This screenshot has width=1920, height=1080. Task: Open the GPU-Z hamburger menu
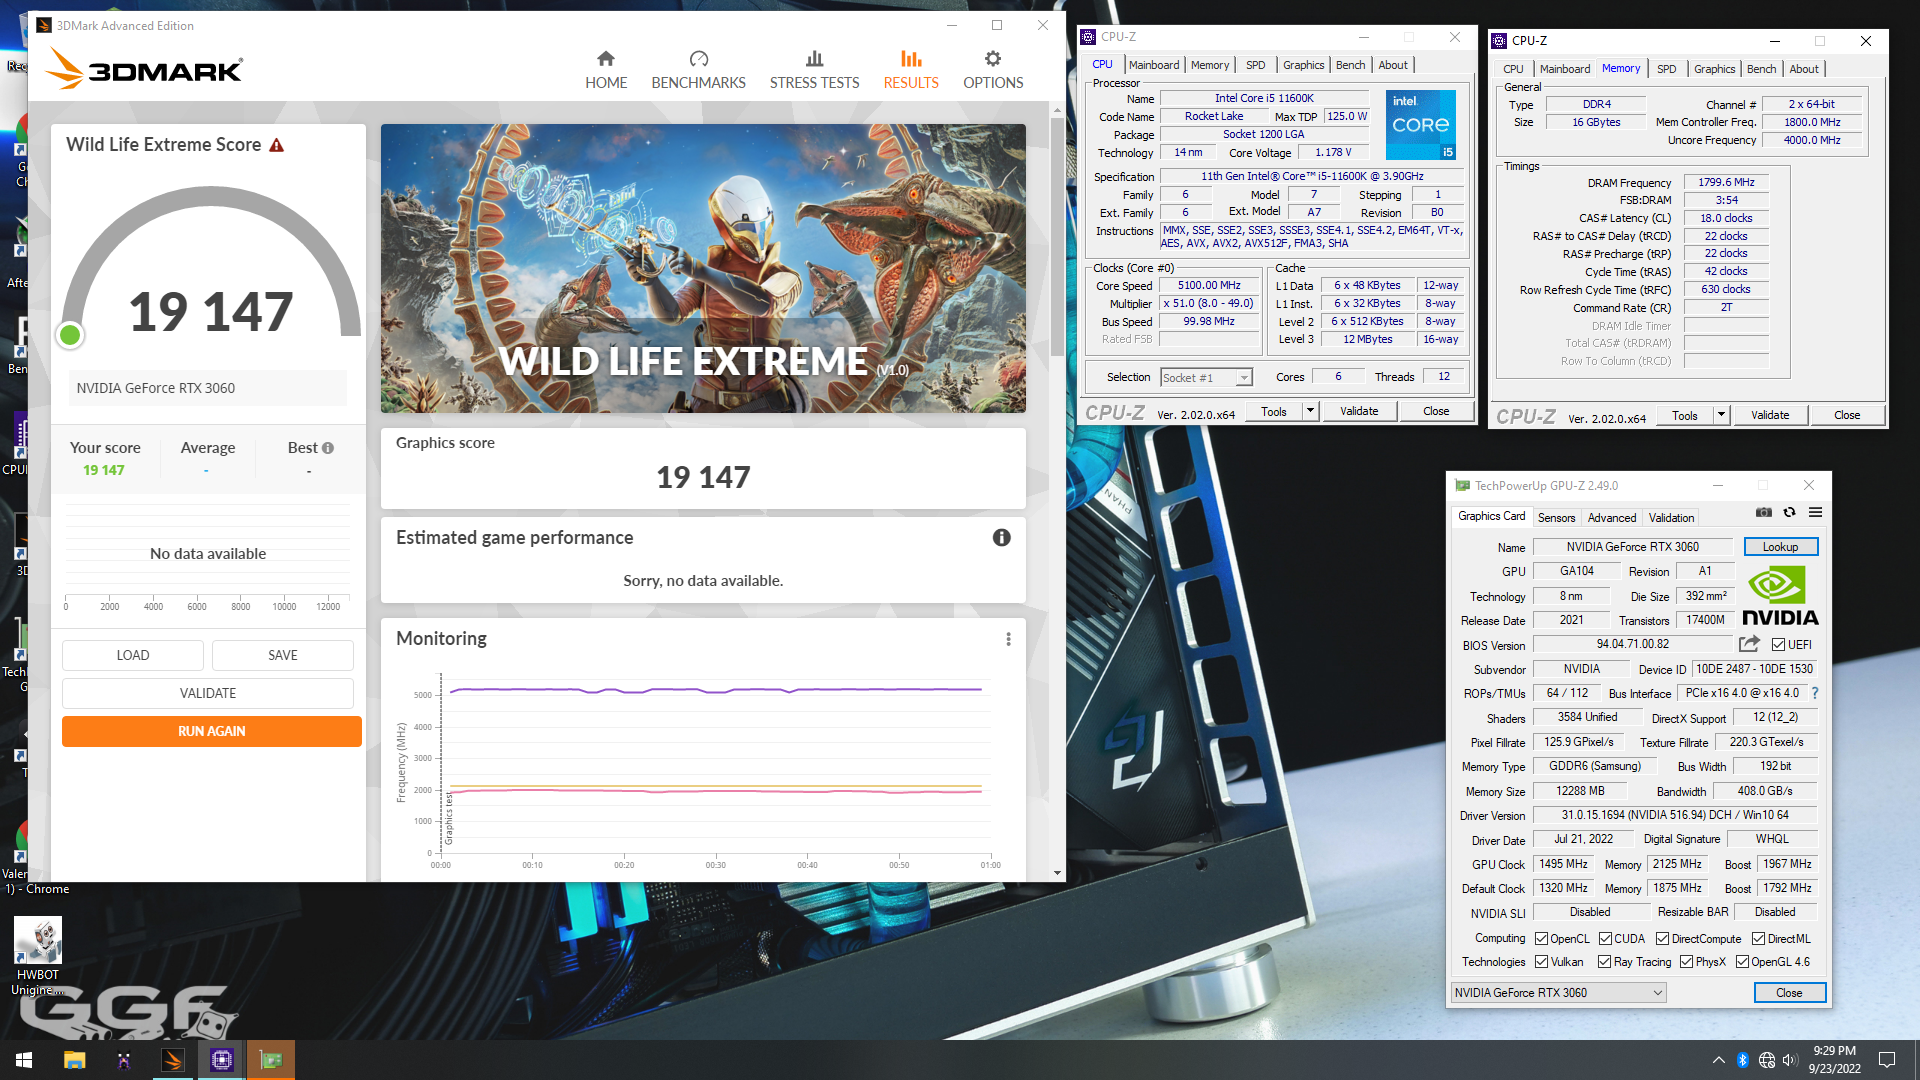coord(1815,513)
